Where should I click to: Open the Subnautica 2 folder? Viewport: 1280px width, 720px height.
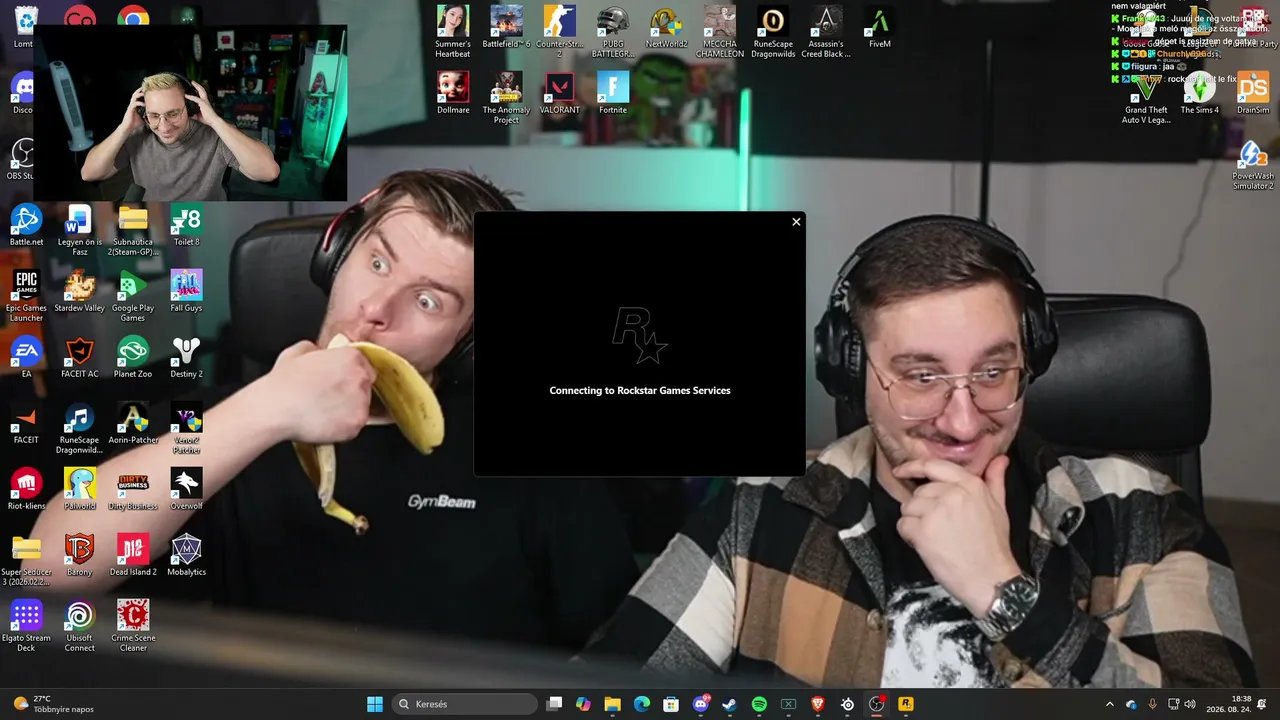(133, 230)
